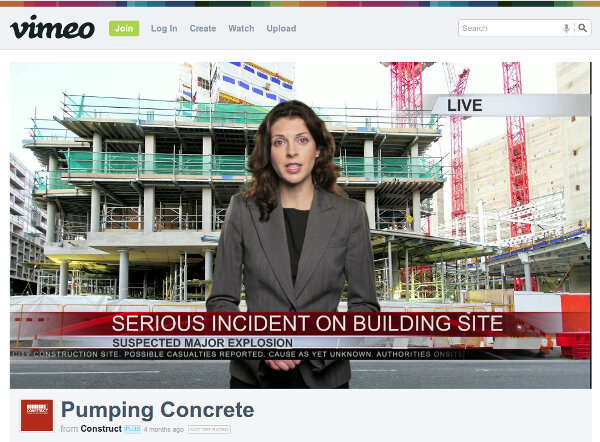Click the 4 months ago timestamp
Image resolution: width=600 pixels, height=442 pixels.
coord(164,430)
